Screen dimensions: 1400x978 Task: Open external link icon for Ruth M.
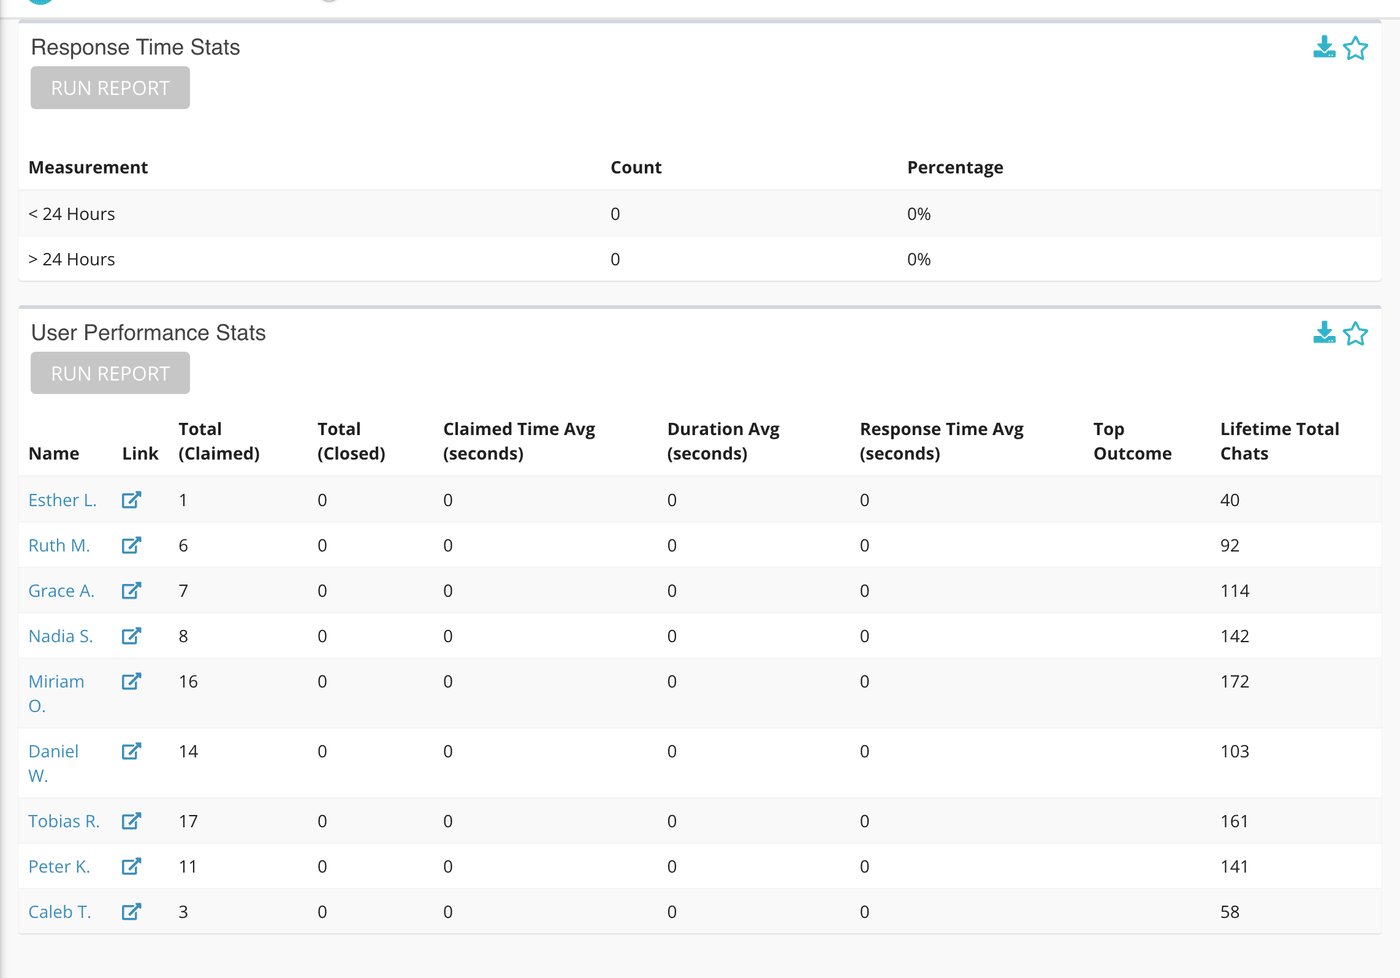(x=132, y=545)
